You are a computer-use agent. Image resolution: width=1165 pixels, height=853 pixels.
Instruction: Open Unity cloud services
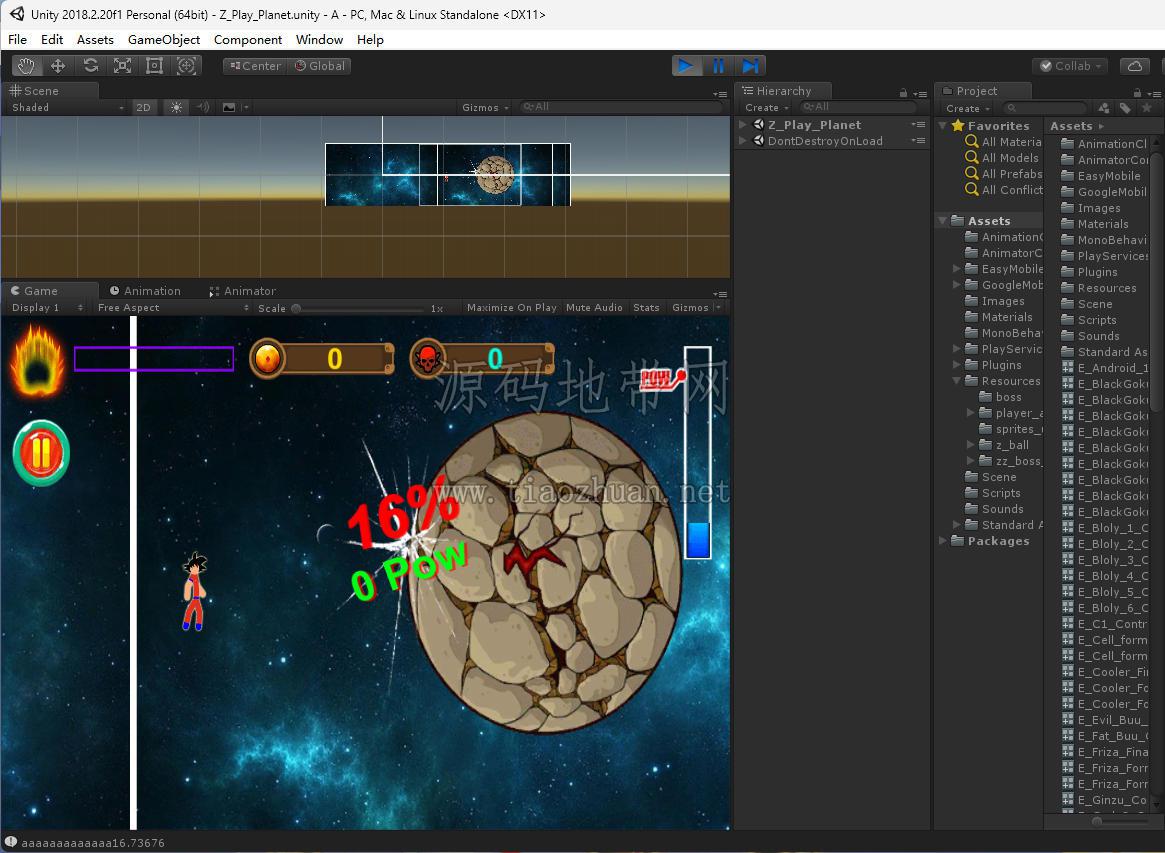1135,66
